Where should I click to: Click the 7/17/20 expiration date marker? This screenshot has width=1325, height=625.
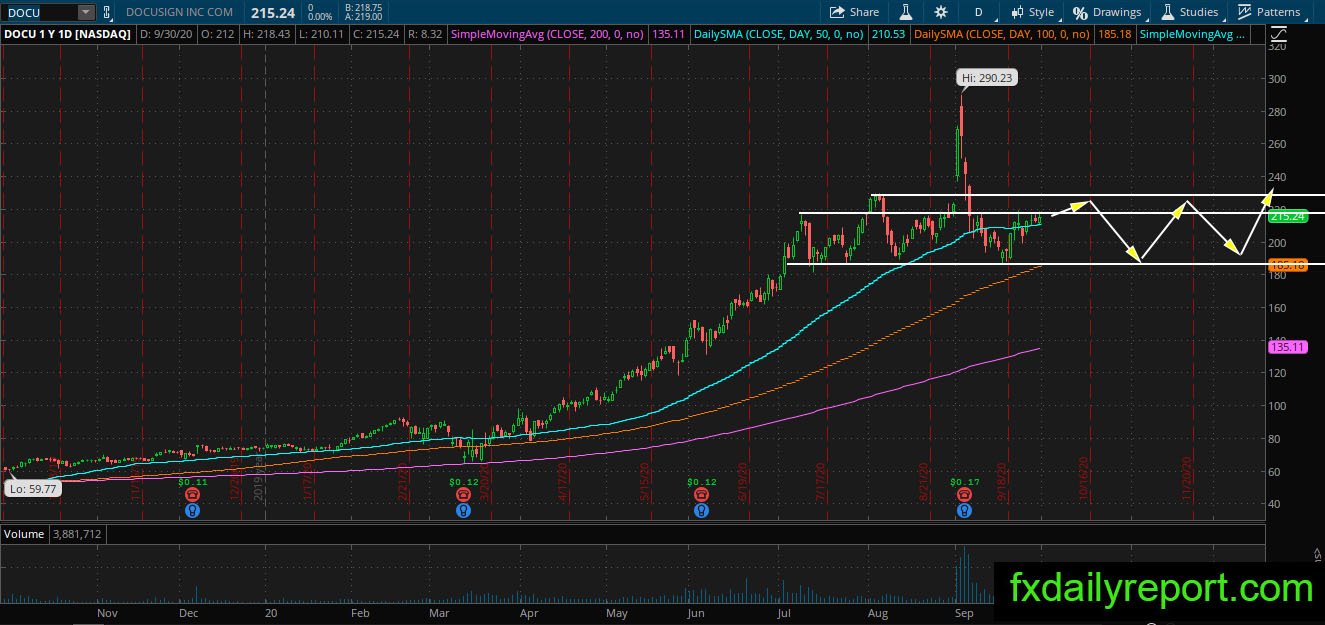coord(821,480)
